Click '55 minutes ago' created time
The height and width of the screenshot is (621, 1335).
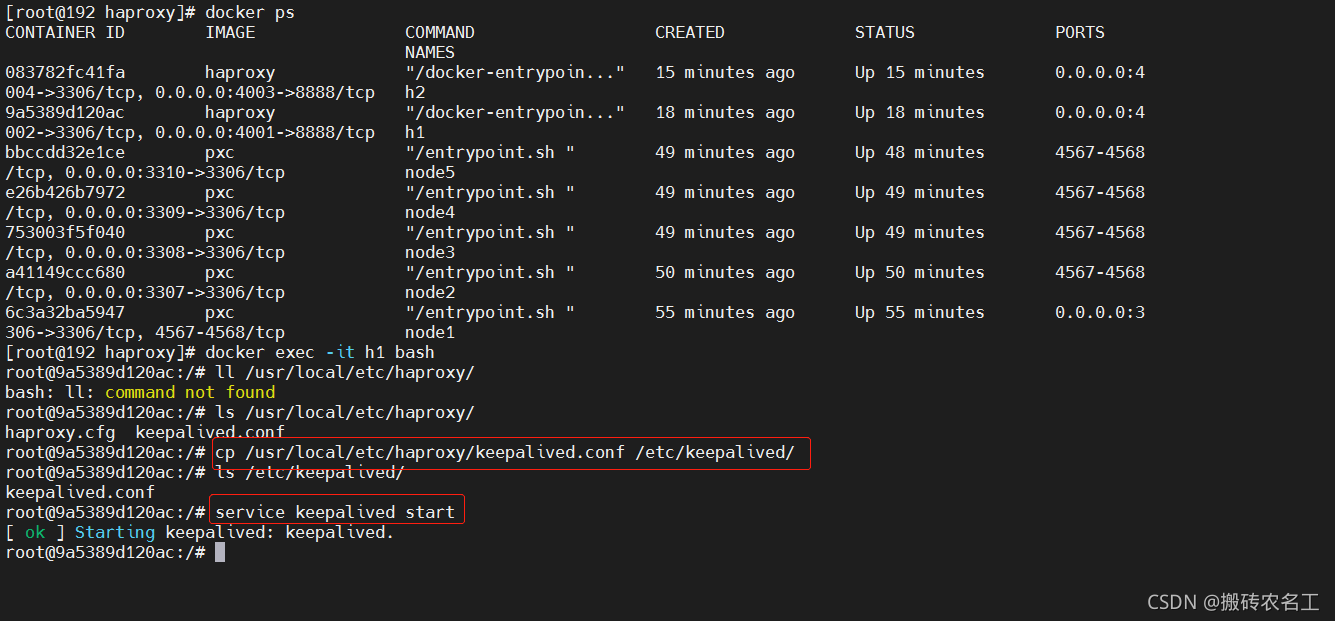tap(725, 312)
